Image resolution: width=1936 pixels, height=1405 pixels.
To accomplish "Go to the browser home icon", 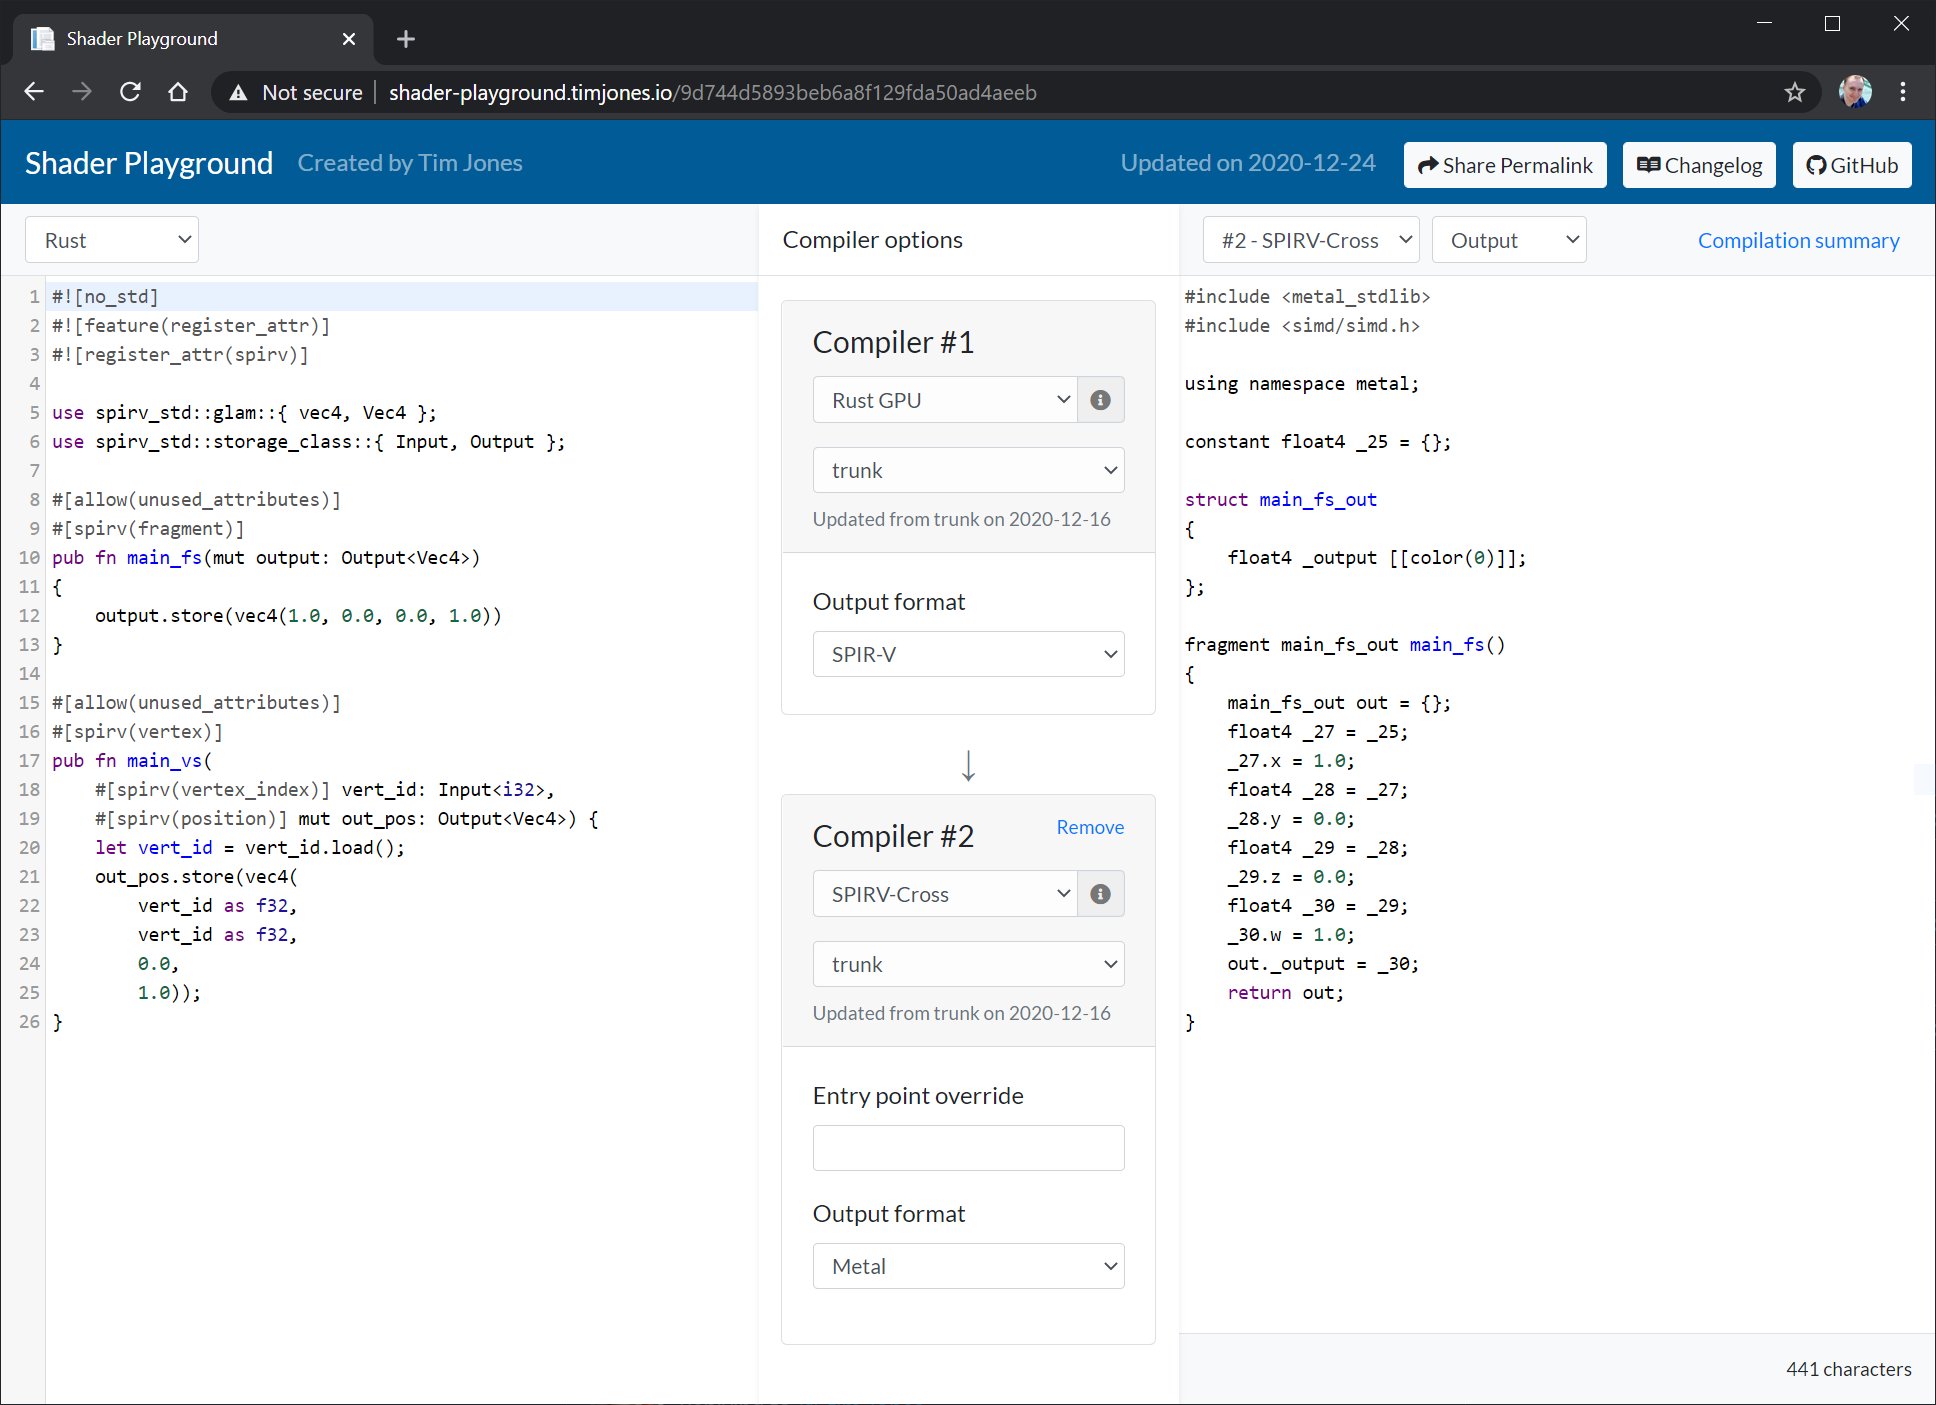I will pyautogui.click(x=178, y=92).
